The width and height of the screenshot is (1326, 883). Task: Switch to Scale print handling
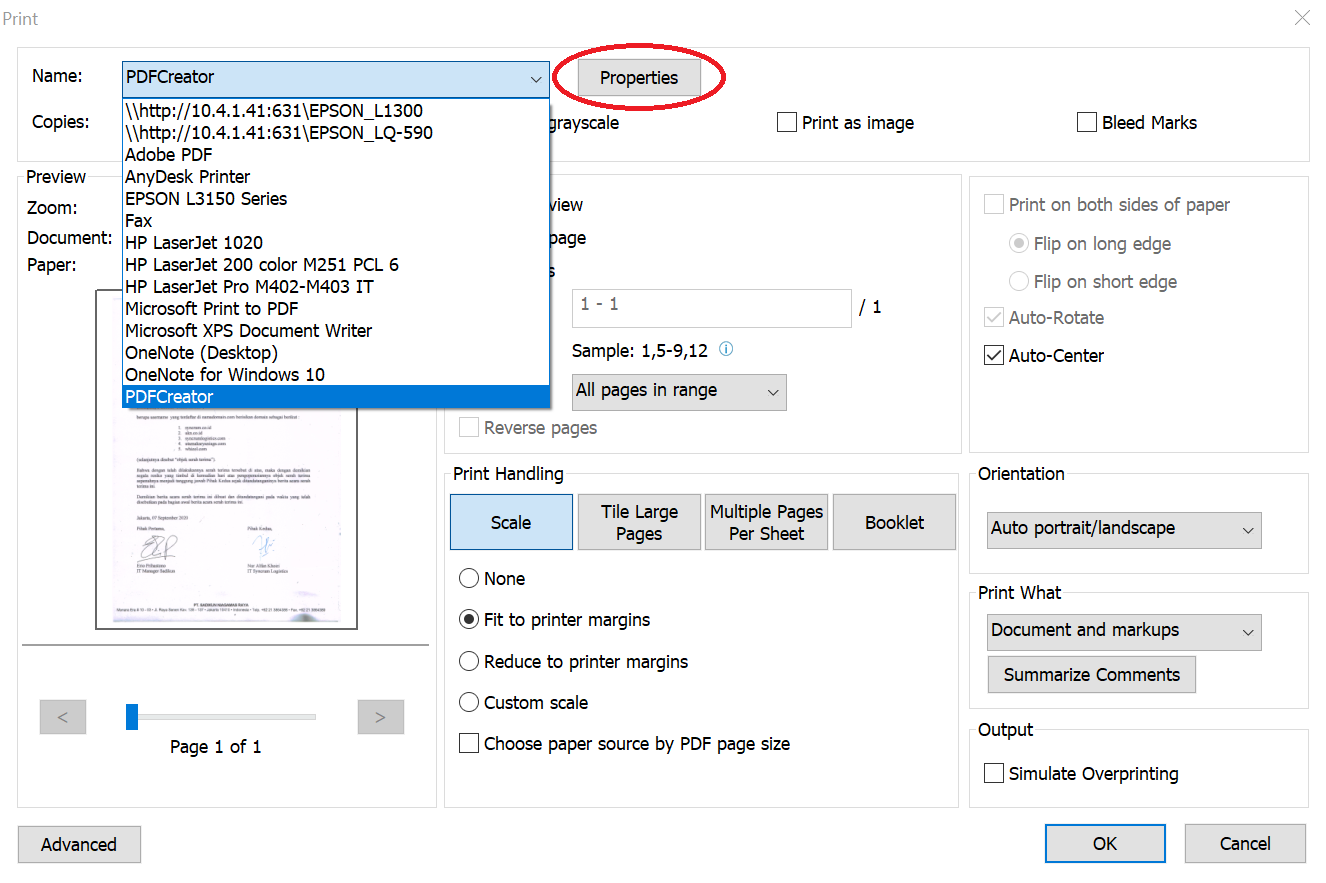[x=511, y=522]
